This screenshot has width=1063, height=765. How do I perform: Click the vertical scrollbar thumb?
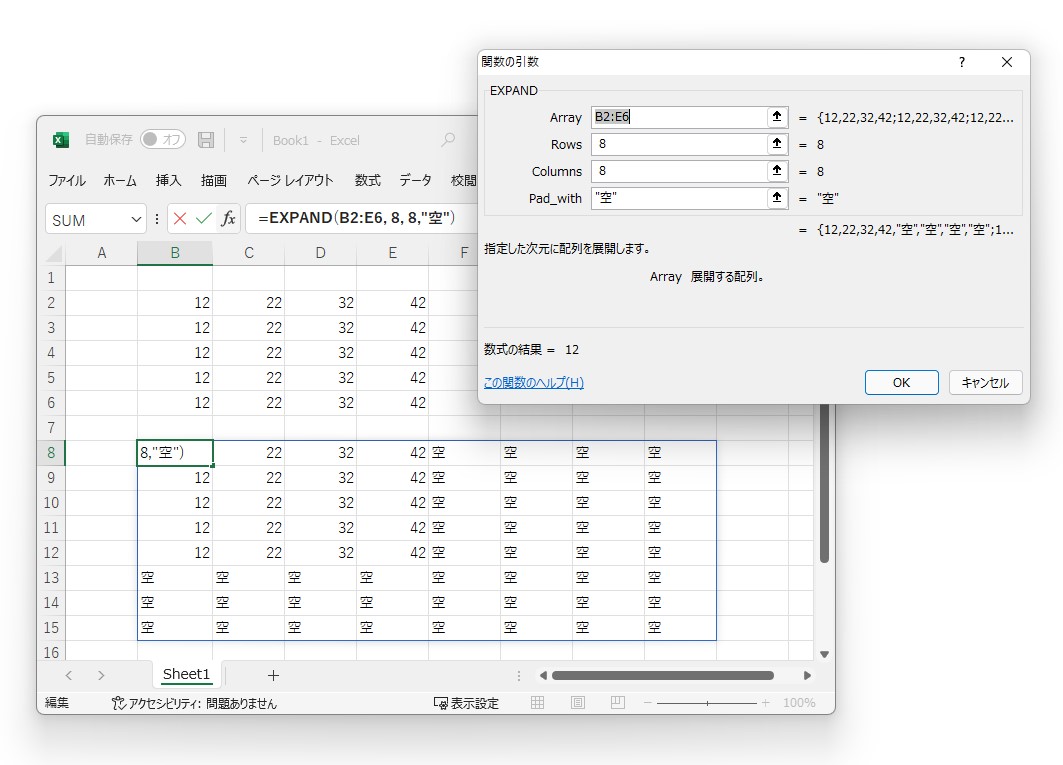(824, 484)
